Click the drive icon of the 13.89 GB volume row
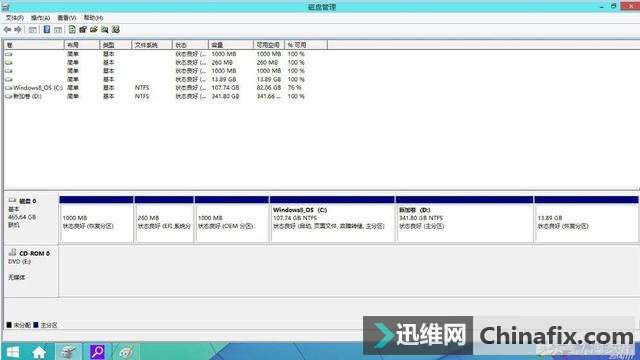 (x=9, y=79)
